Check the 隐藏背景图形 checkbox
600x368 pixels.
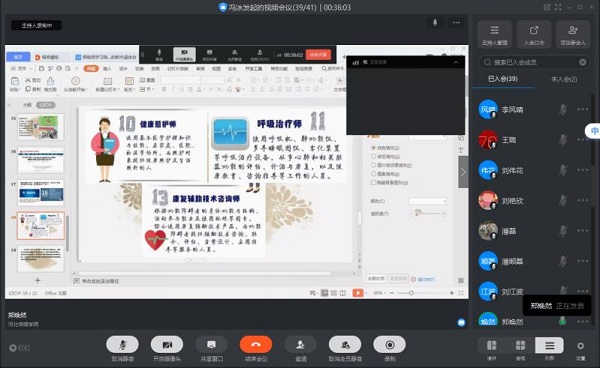[373, 183]
